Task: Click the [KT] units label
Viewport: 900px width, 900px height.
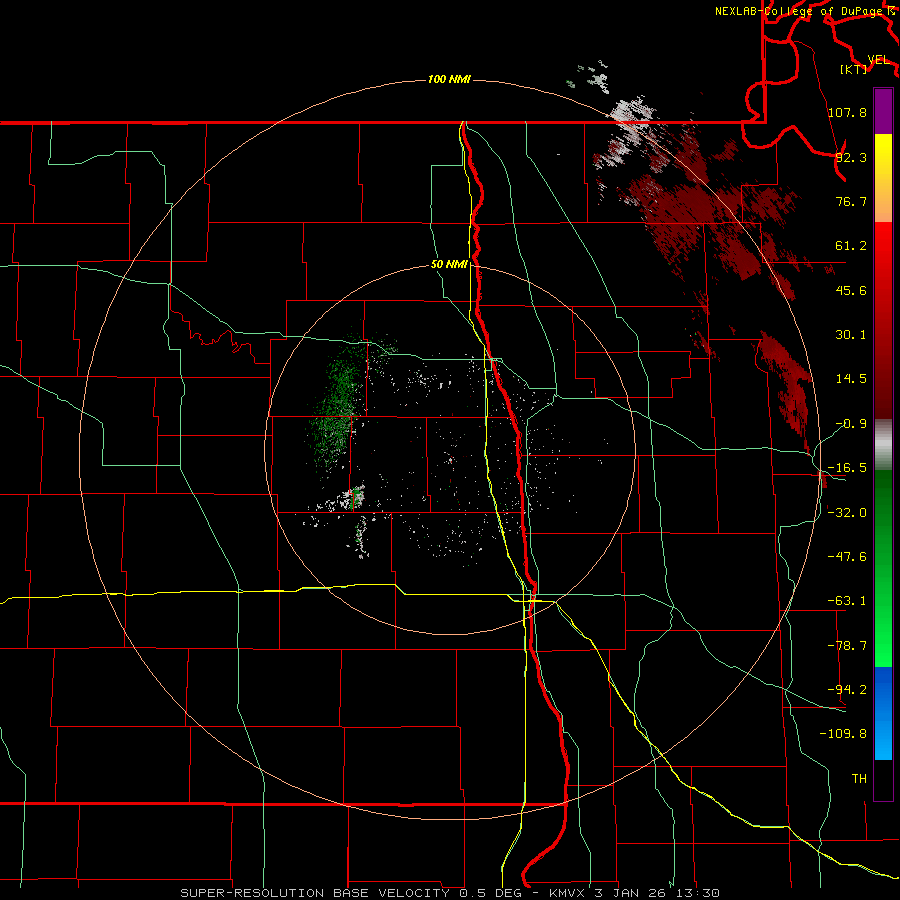Action: tap(854, 69)
